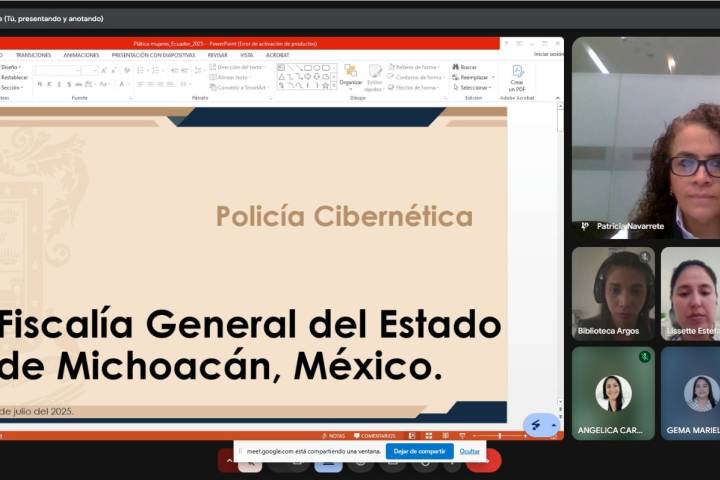Select the Biblioteca Argos participant tile
The width and height of the screenshot is (720, 480).
point(613,294)
